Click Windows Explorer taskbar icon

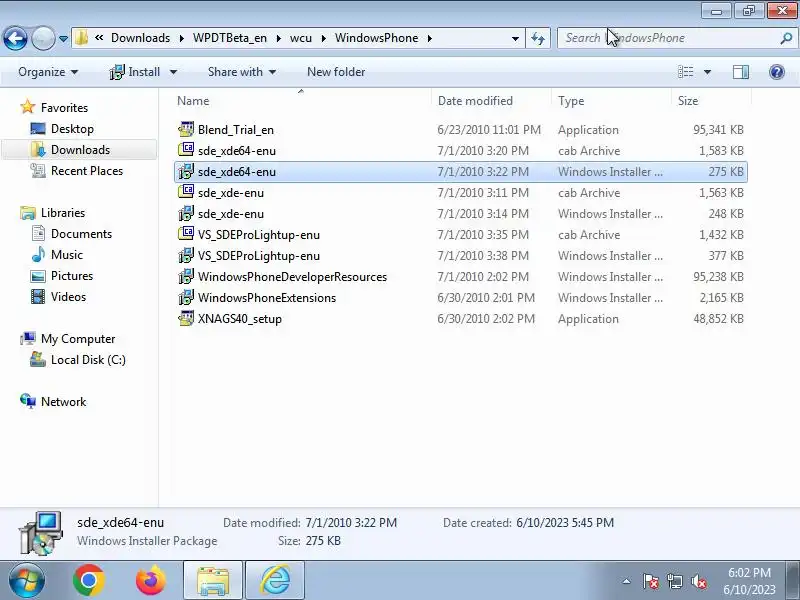213,581
